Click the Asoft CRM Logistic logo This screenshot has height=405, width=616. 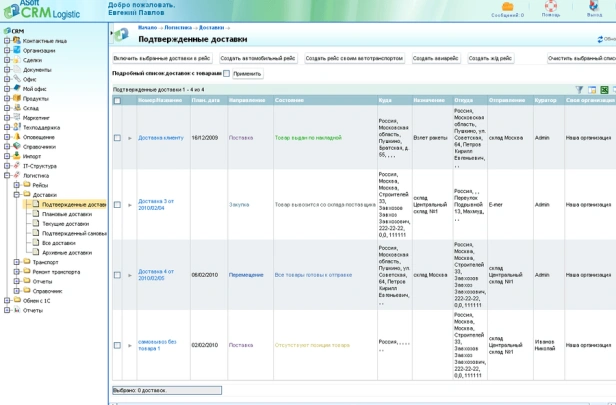tap(45, 9)
